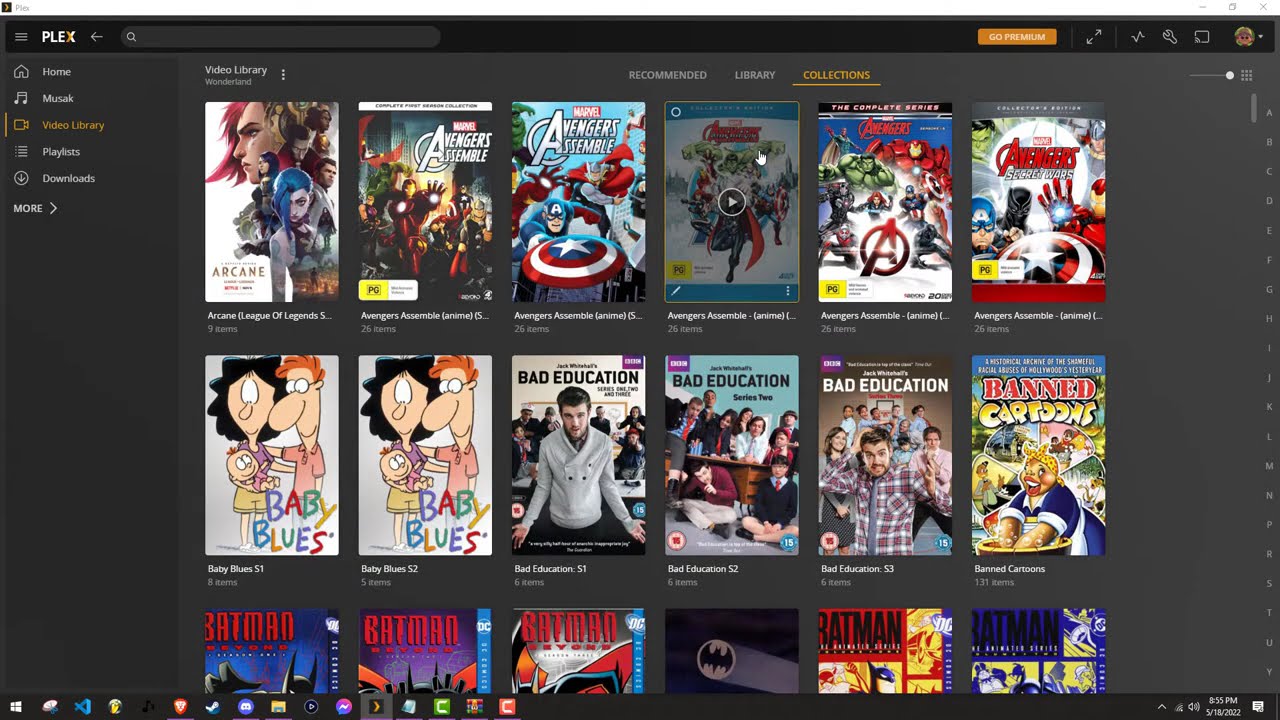Open the user account avatar dropdown
The image size is (1280, 720).
pos(1248,37)
